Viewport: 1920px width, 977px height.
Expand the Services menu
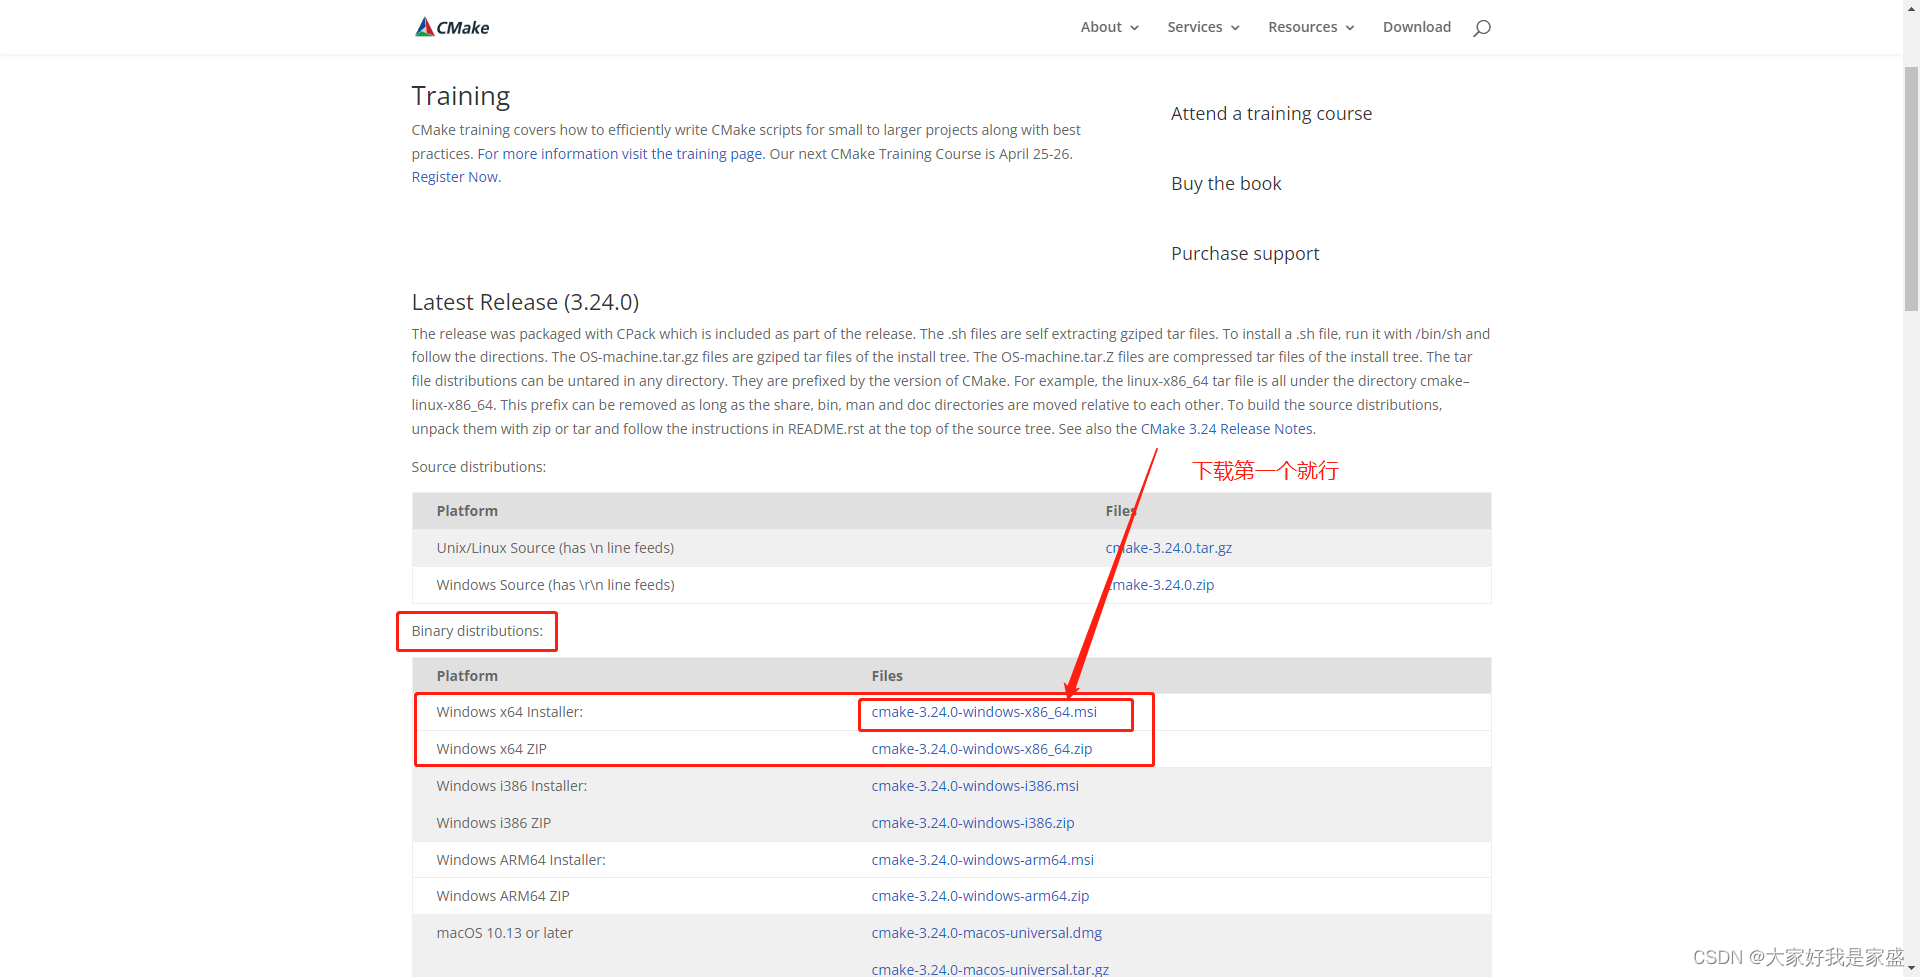click(1203, 27)
